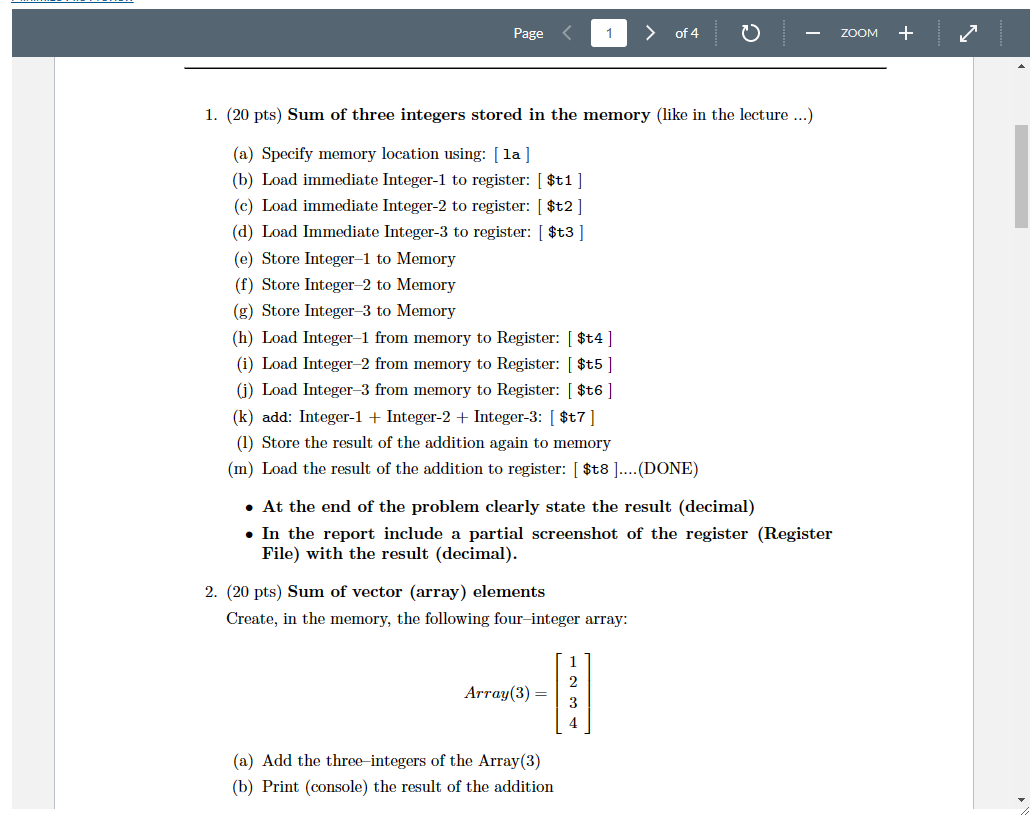1032x815 pixels.
Task: Click the ZOOM toolbar label
Action: 859,32
